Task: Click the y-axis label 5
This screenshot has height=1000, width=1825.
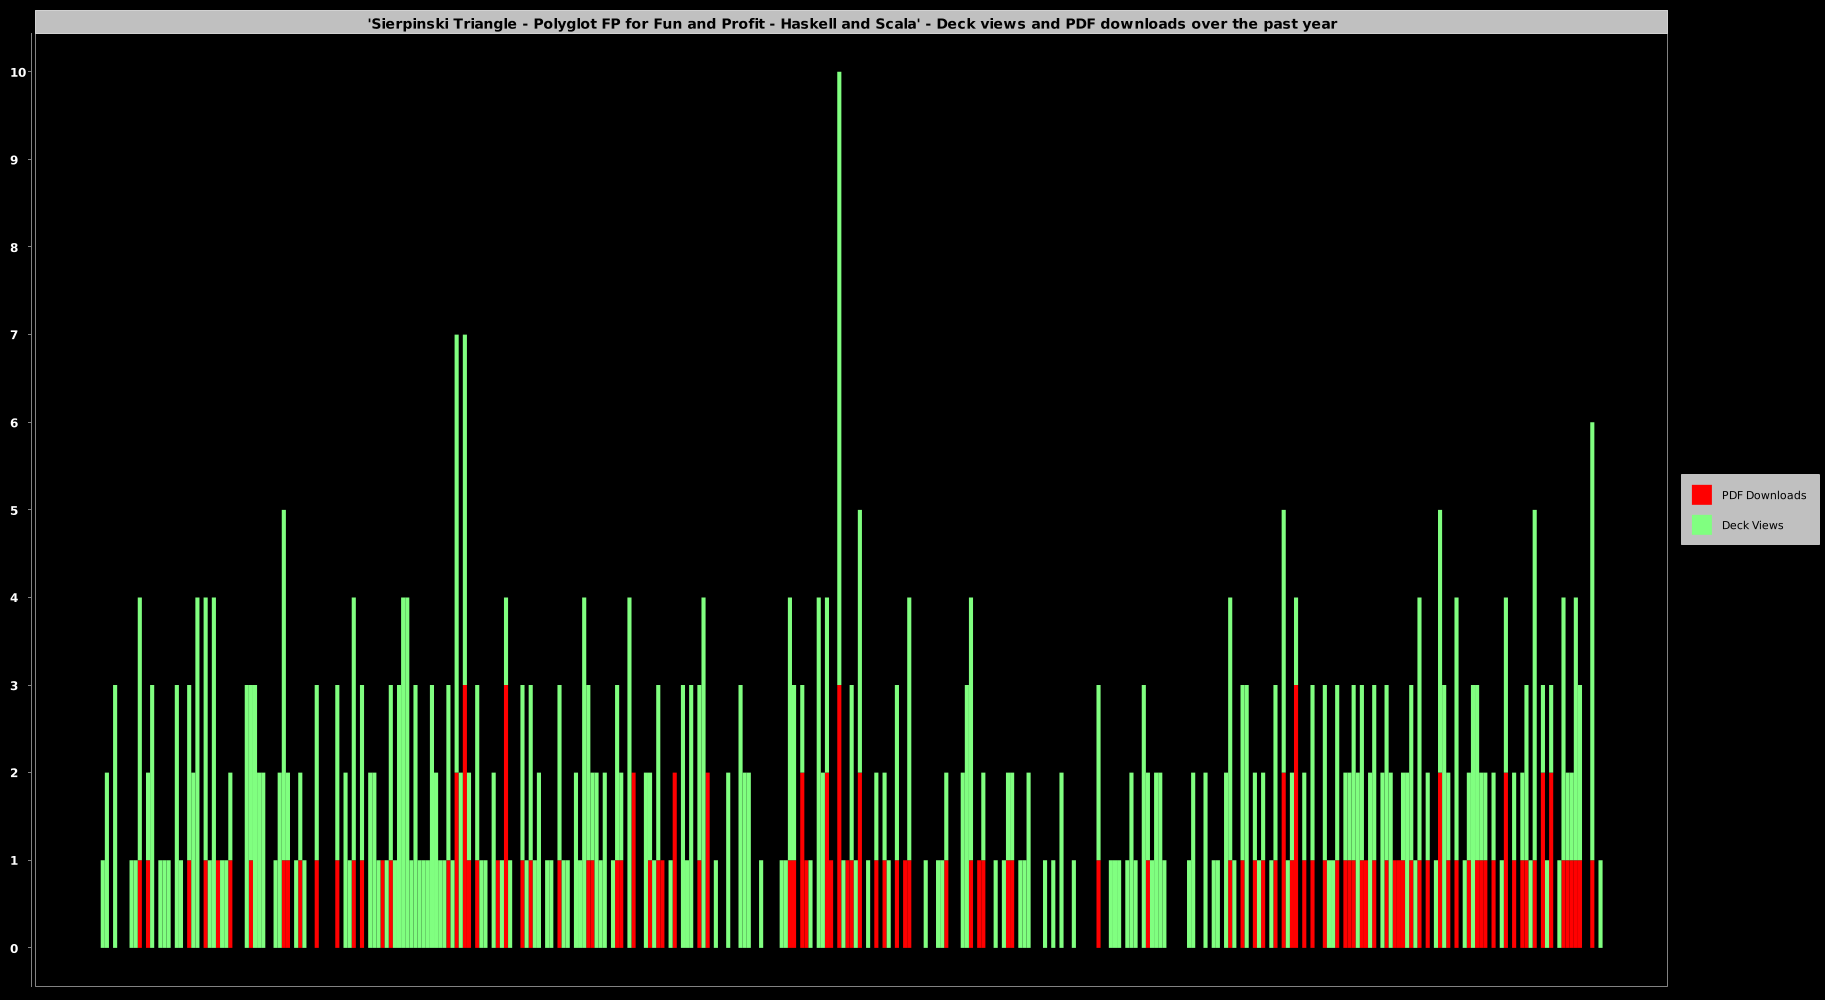Action: click(15, 510)
